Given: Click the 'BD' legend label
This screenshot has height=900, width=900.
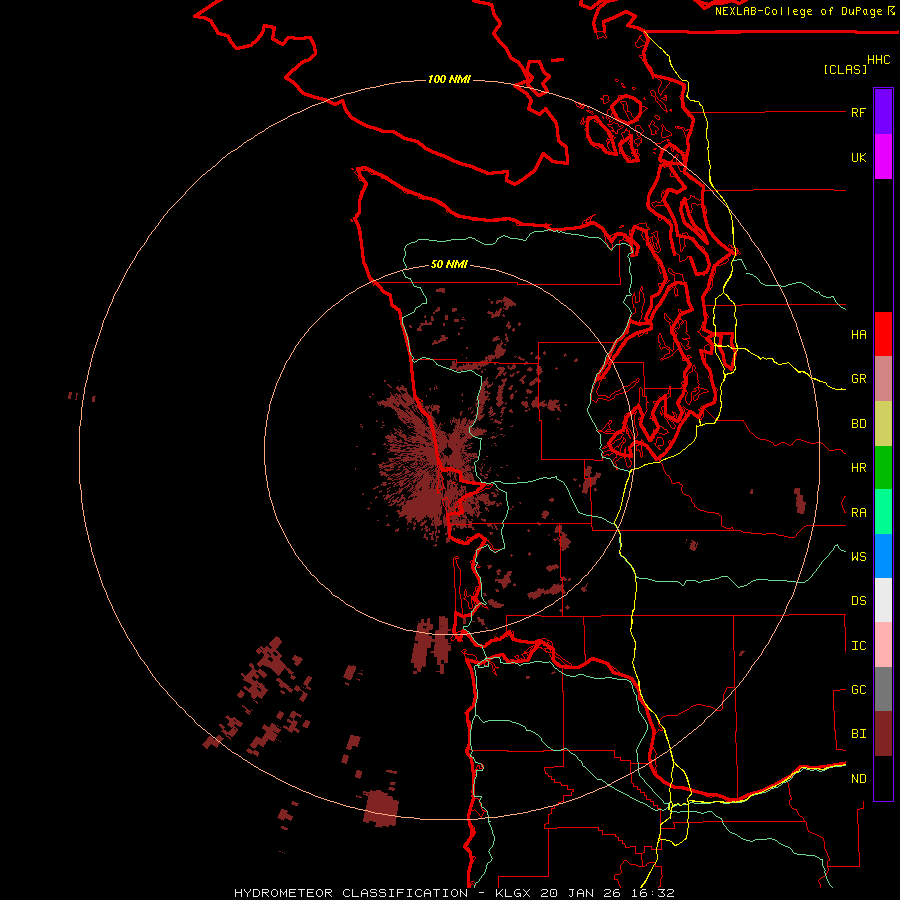Looking at the screenshot, I should [858, 424].
